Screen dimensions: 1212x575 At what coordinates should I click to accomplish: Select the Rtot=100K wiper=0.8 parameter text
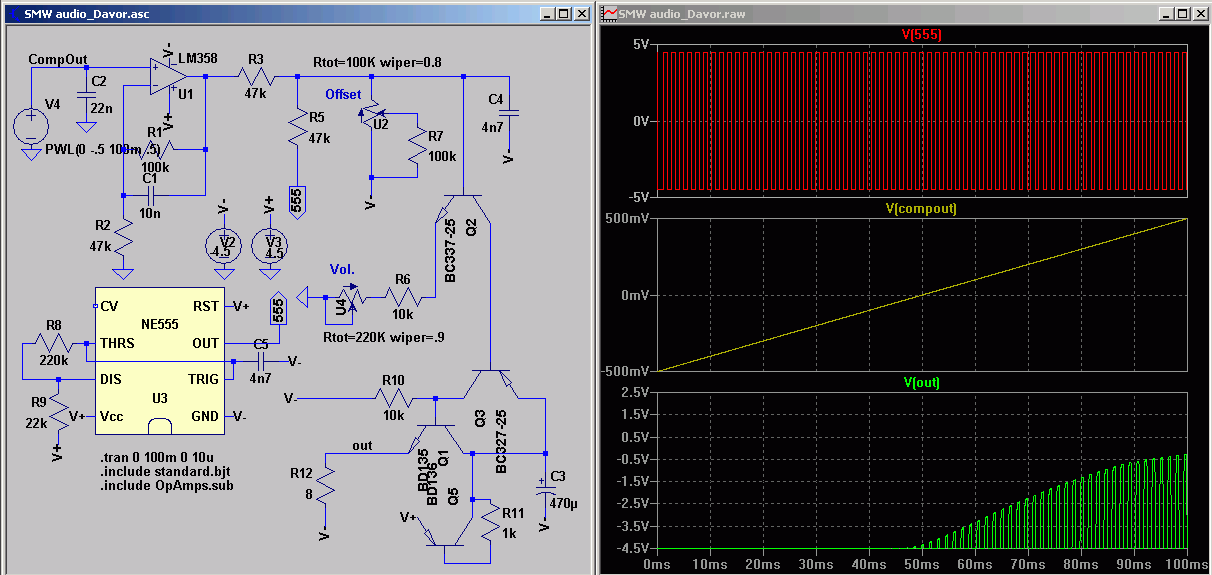(379, 61)
